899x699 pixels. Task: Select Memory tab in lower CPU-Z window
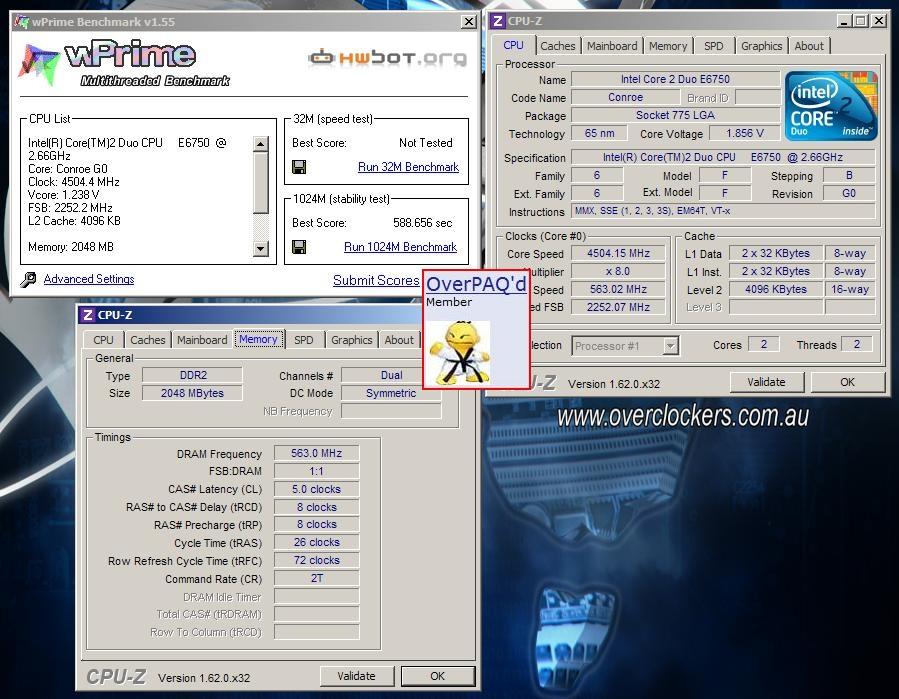(x=259, y=339)
